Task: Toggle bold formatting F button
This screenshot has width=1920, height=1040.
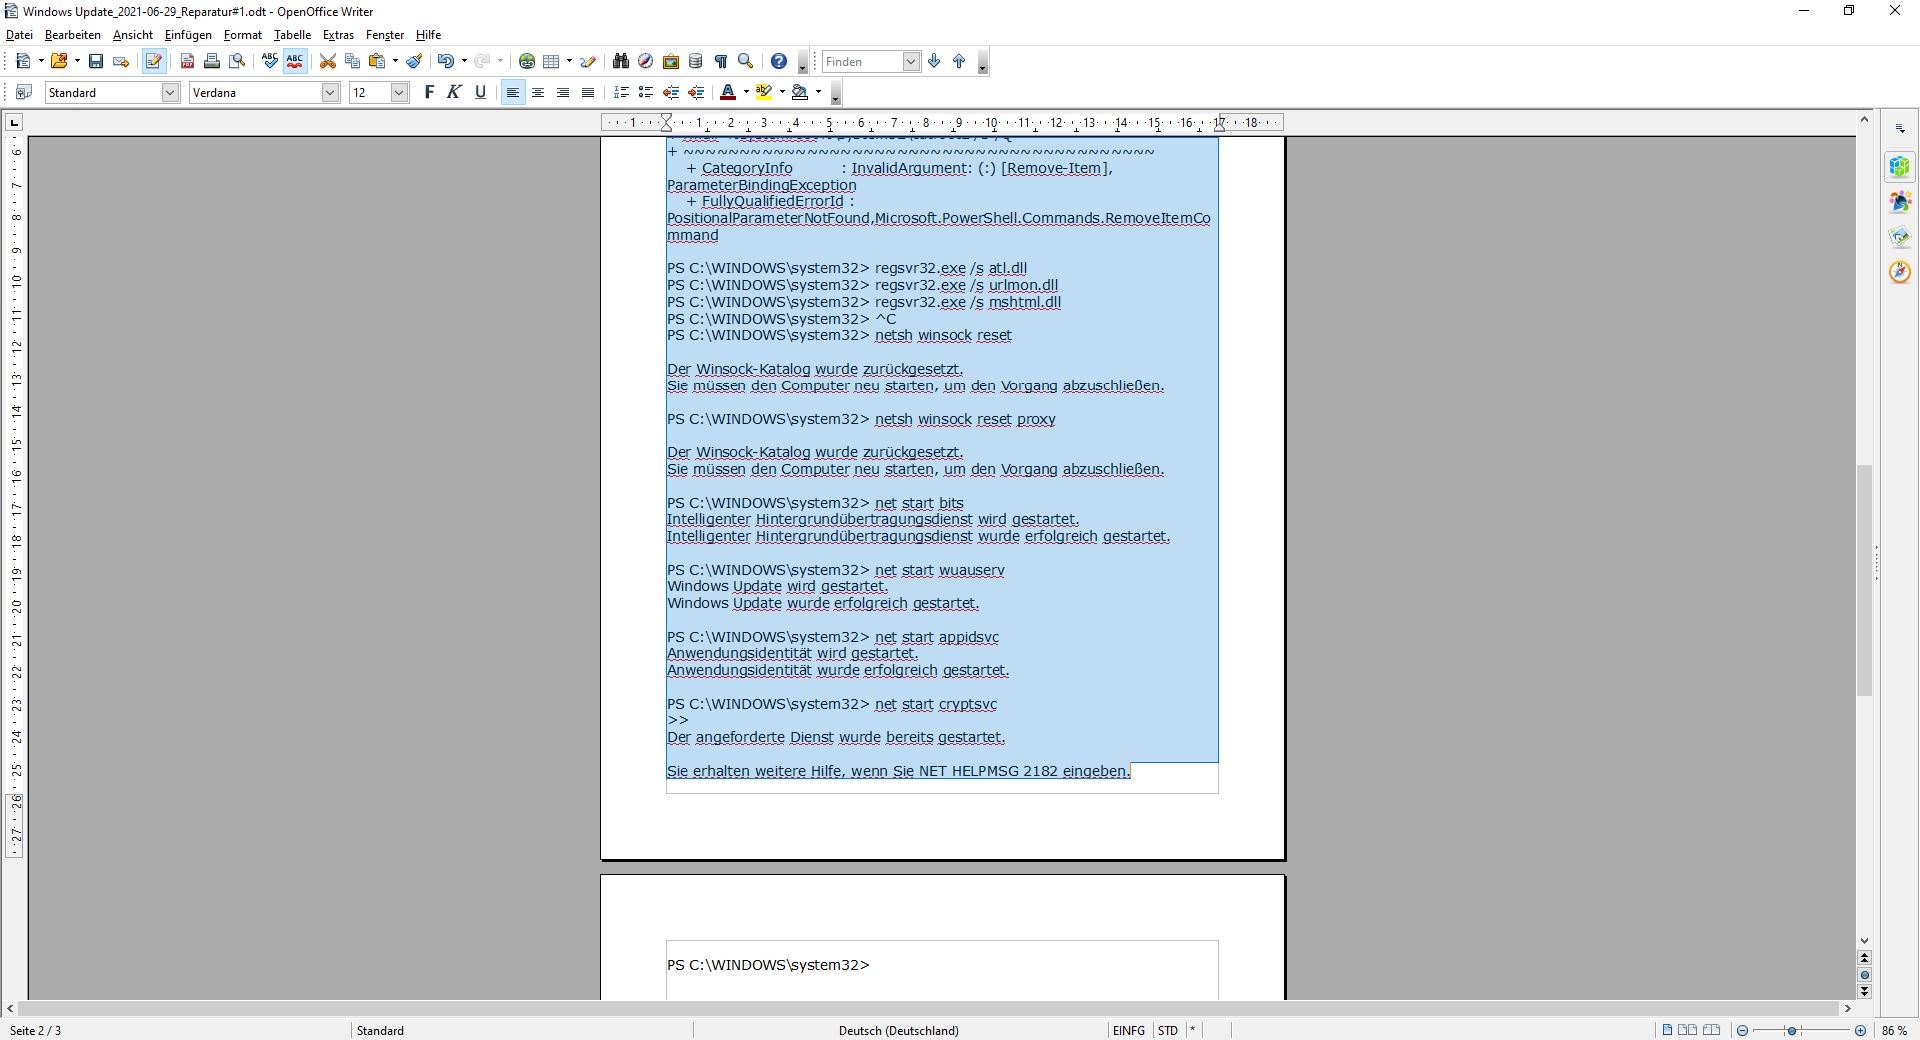Action: click(x=430, y=93)
